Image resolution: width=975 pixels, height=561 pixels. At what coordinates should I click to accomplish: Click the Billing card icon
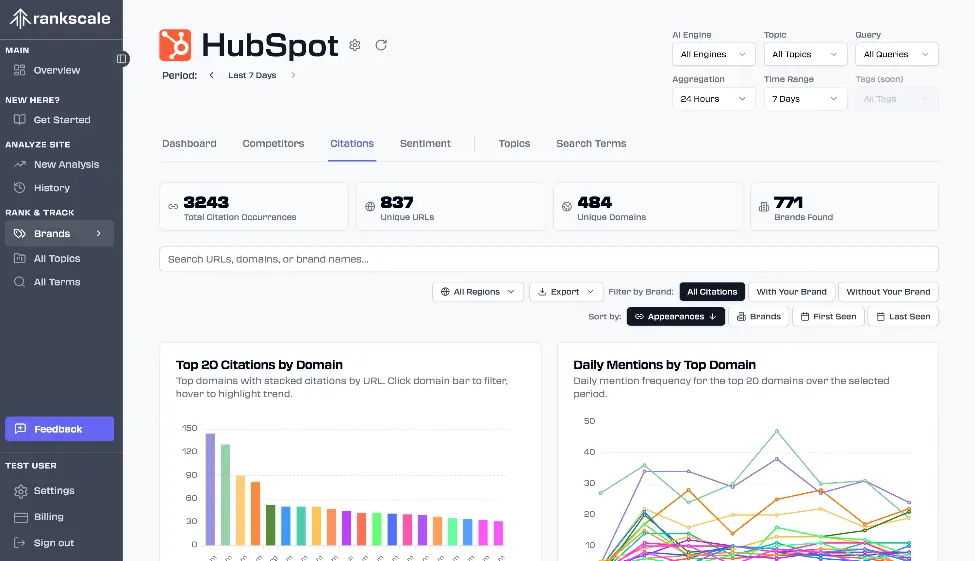point(21,517)
